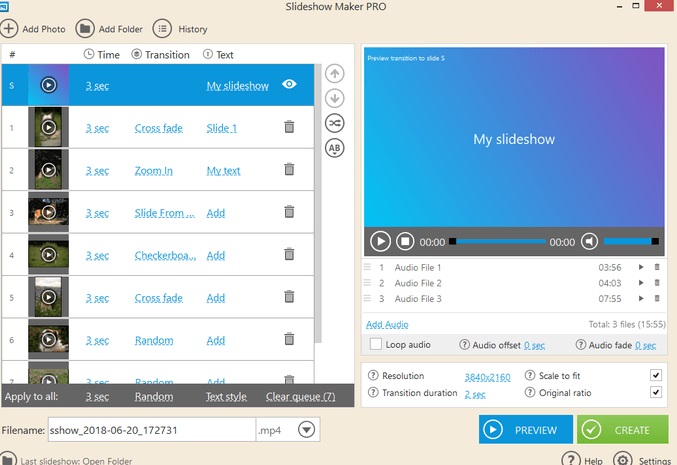
Task: Move selected slide down with arrow icon
Action: coord(335,98)
